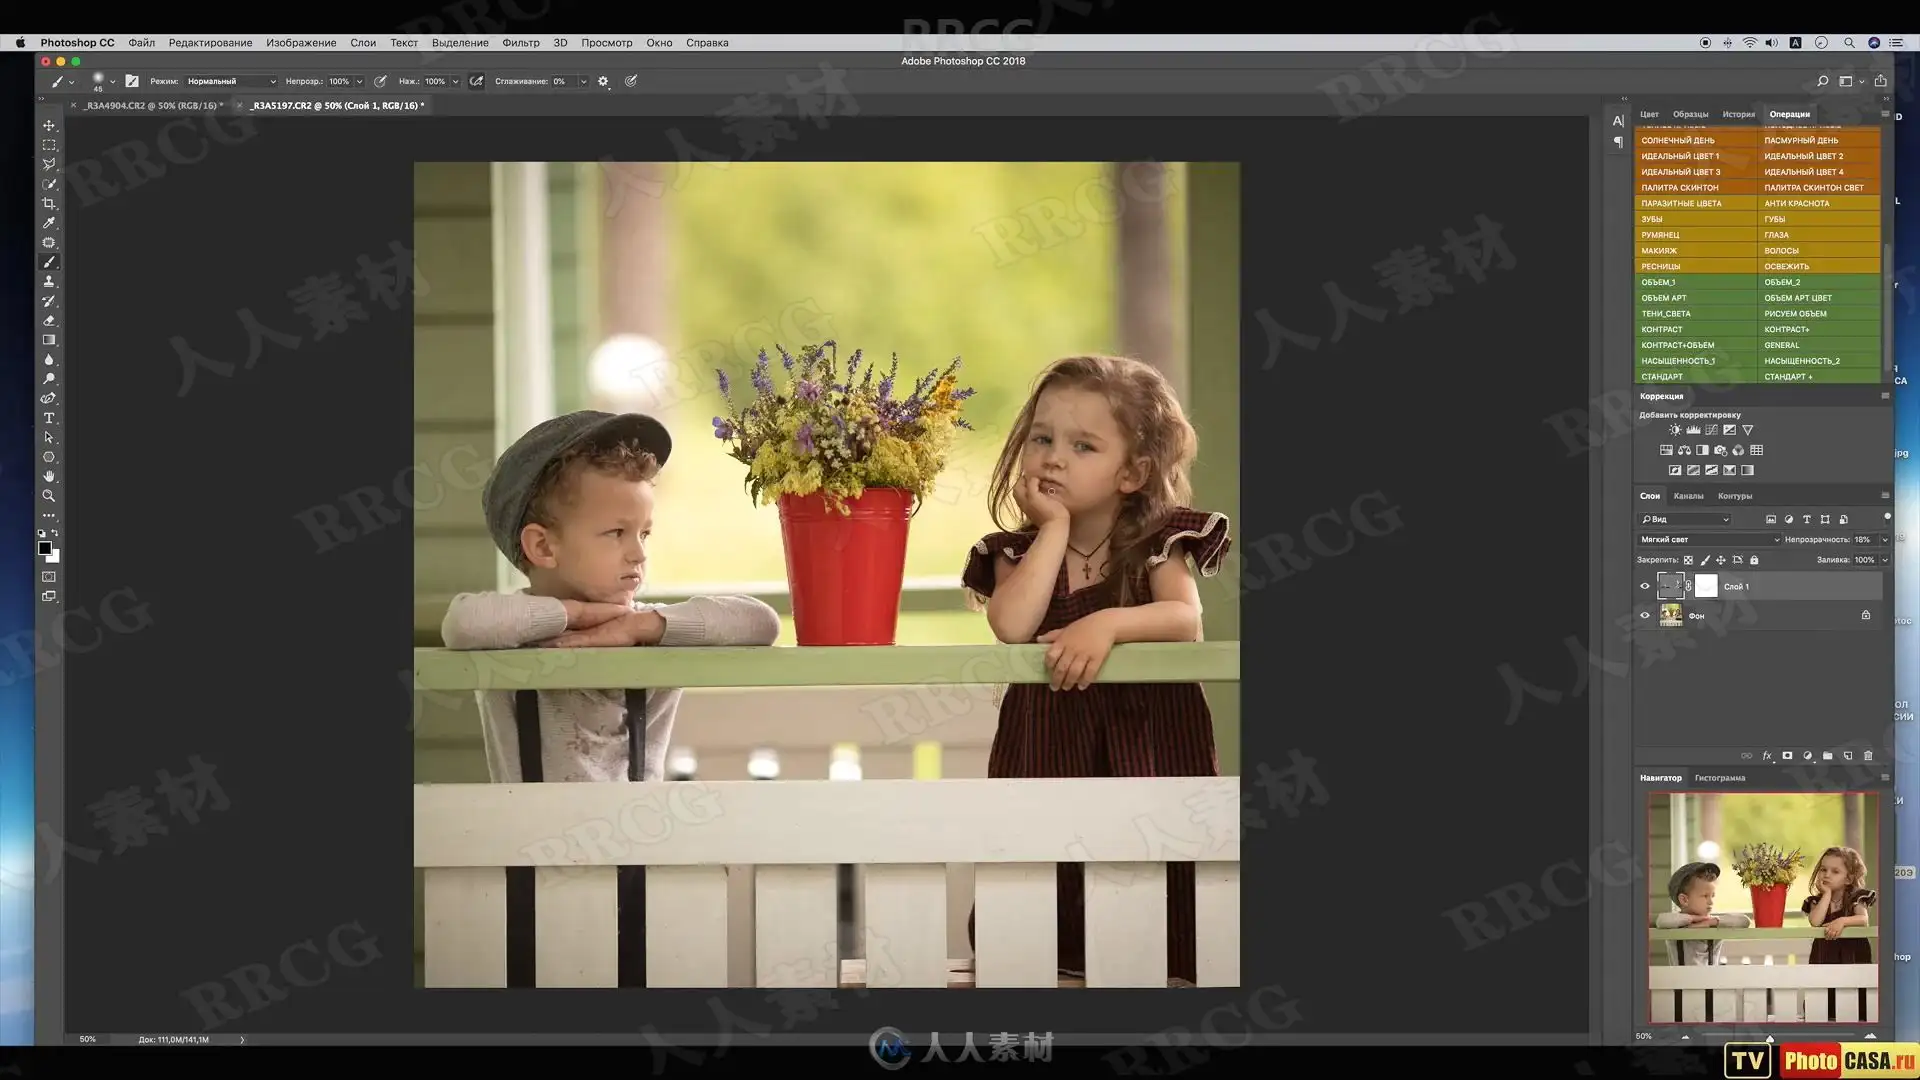The height and width of the screenshot is (1080, 1920).
Task: Select the Zoom tool in toolbar
Action: [48, 496]
